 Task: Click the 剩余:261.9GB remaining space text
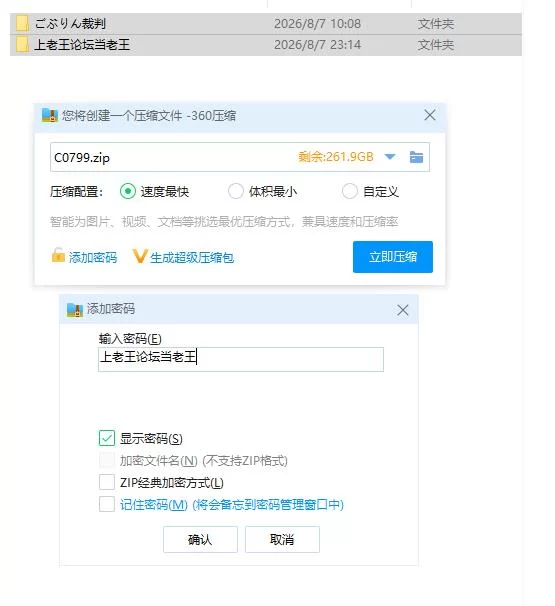pyautogui.click(x=336, y=157)
